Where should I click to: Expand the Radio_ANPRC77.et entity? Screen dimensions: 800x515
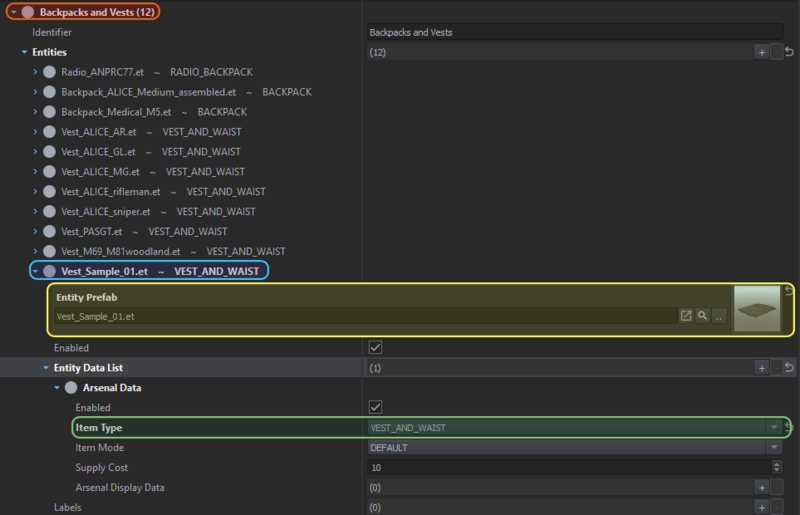[36, 72]
